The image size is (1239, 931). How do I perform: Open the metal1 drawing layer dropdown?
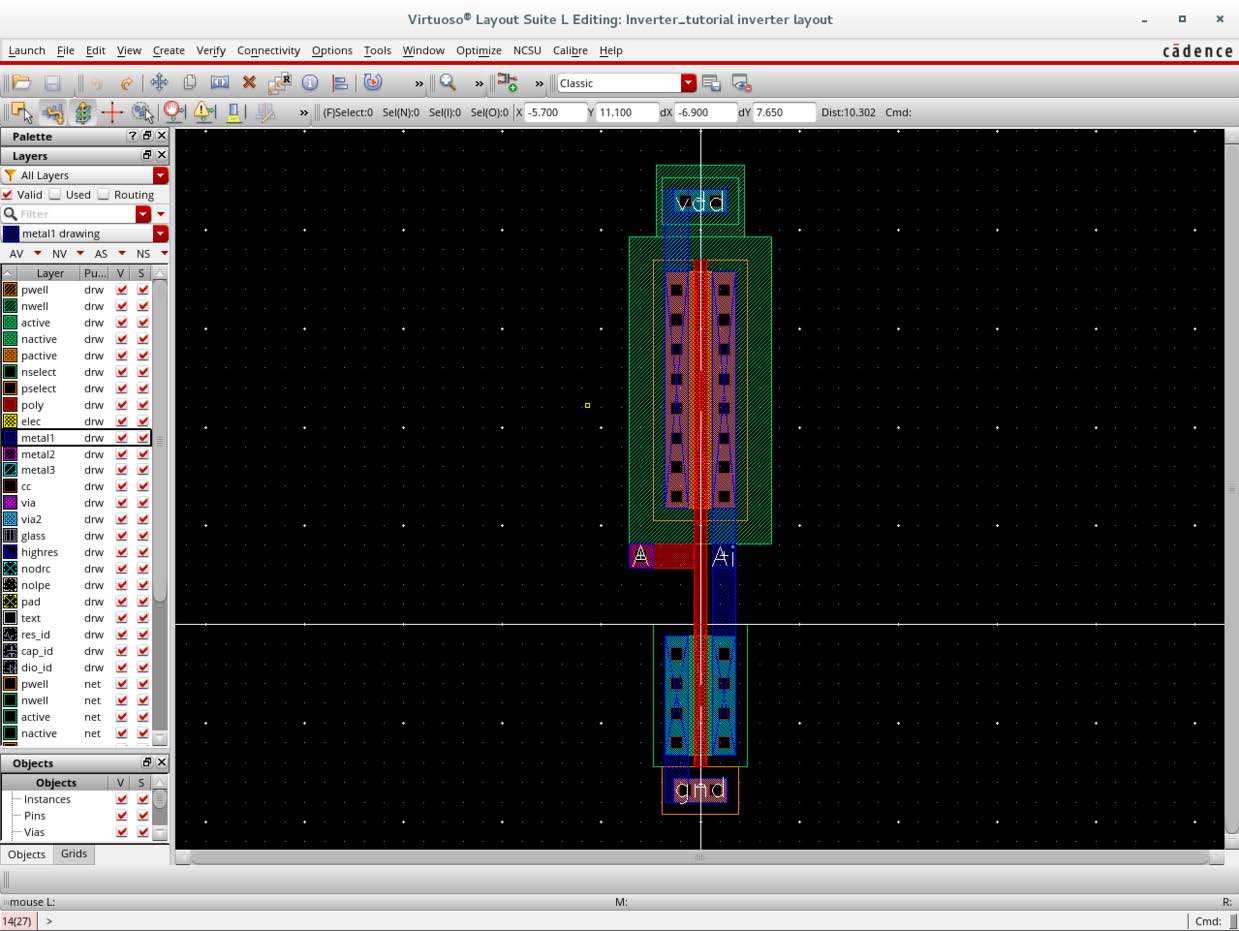(160, 234)
